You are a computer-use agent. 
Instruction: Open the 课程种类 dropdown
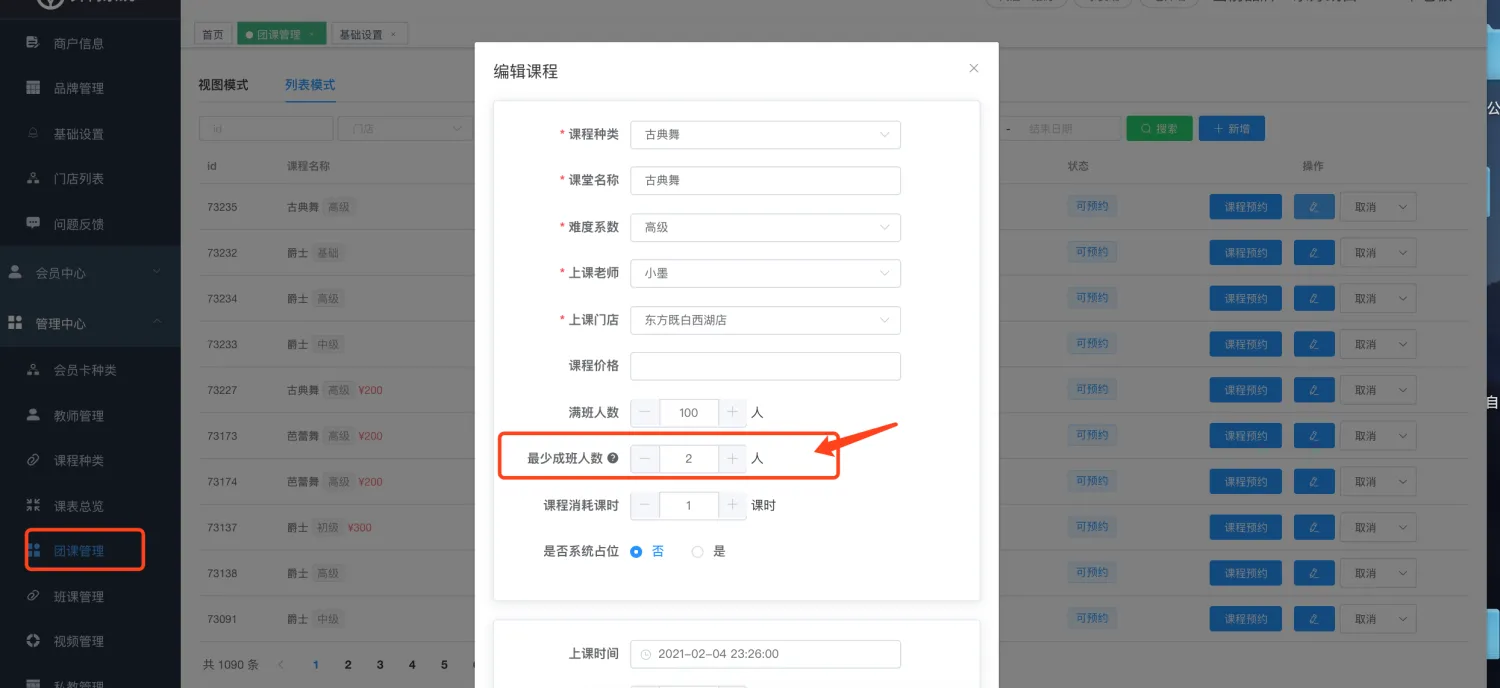[x=765, y=135]
